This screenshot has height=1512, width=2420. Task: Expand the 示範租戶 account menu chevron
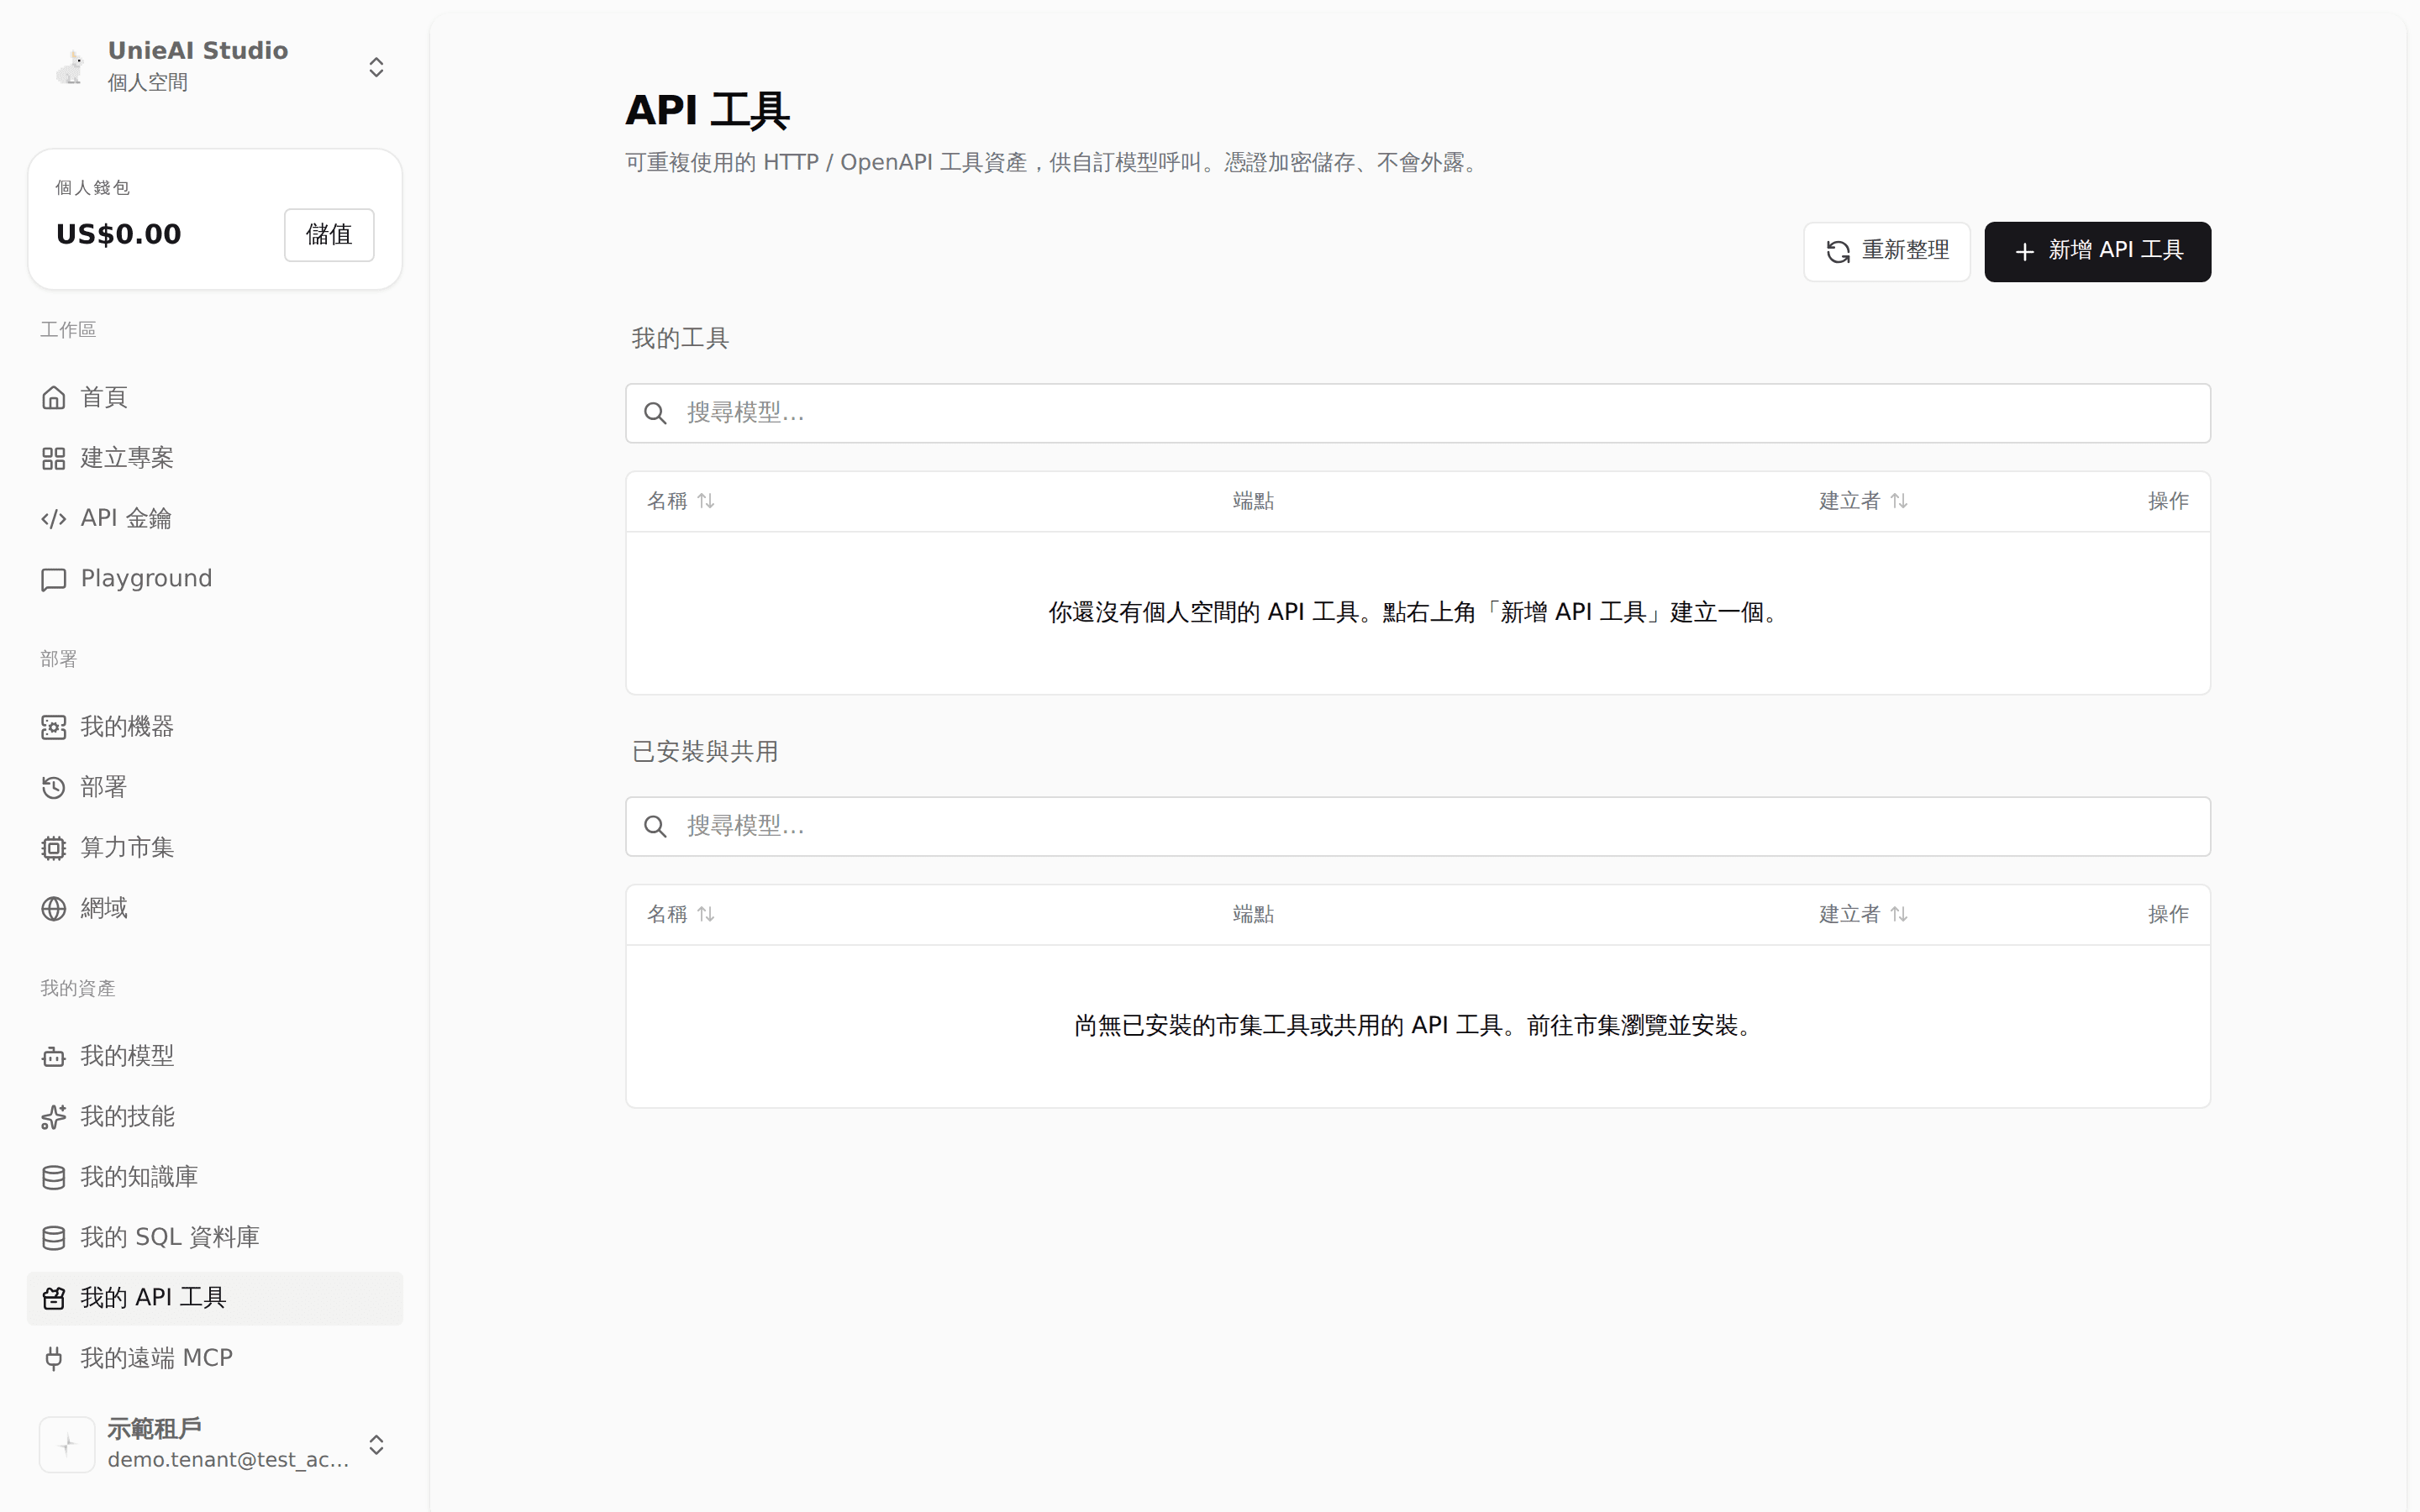[376, 1445]
